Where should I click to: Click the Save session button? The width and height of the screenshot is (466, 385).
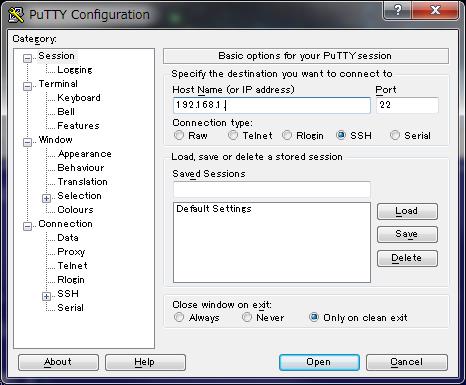407,235
